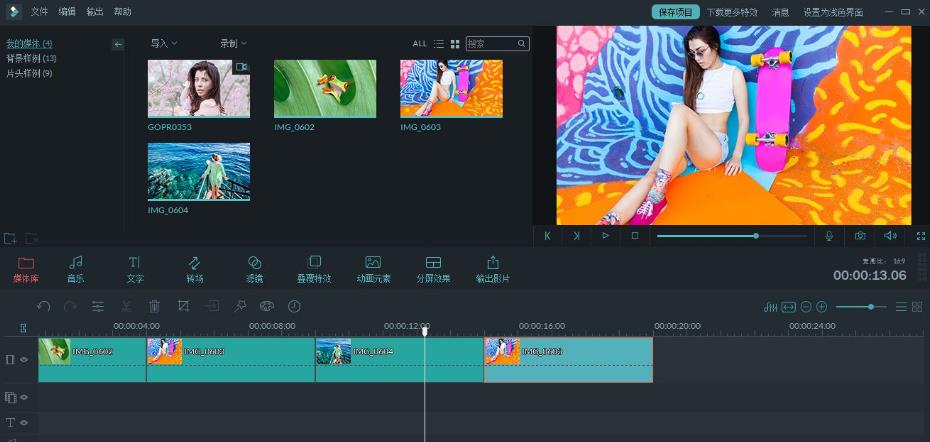Toggle visibility eye on the text track

pos(24,423)
